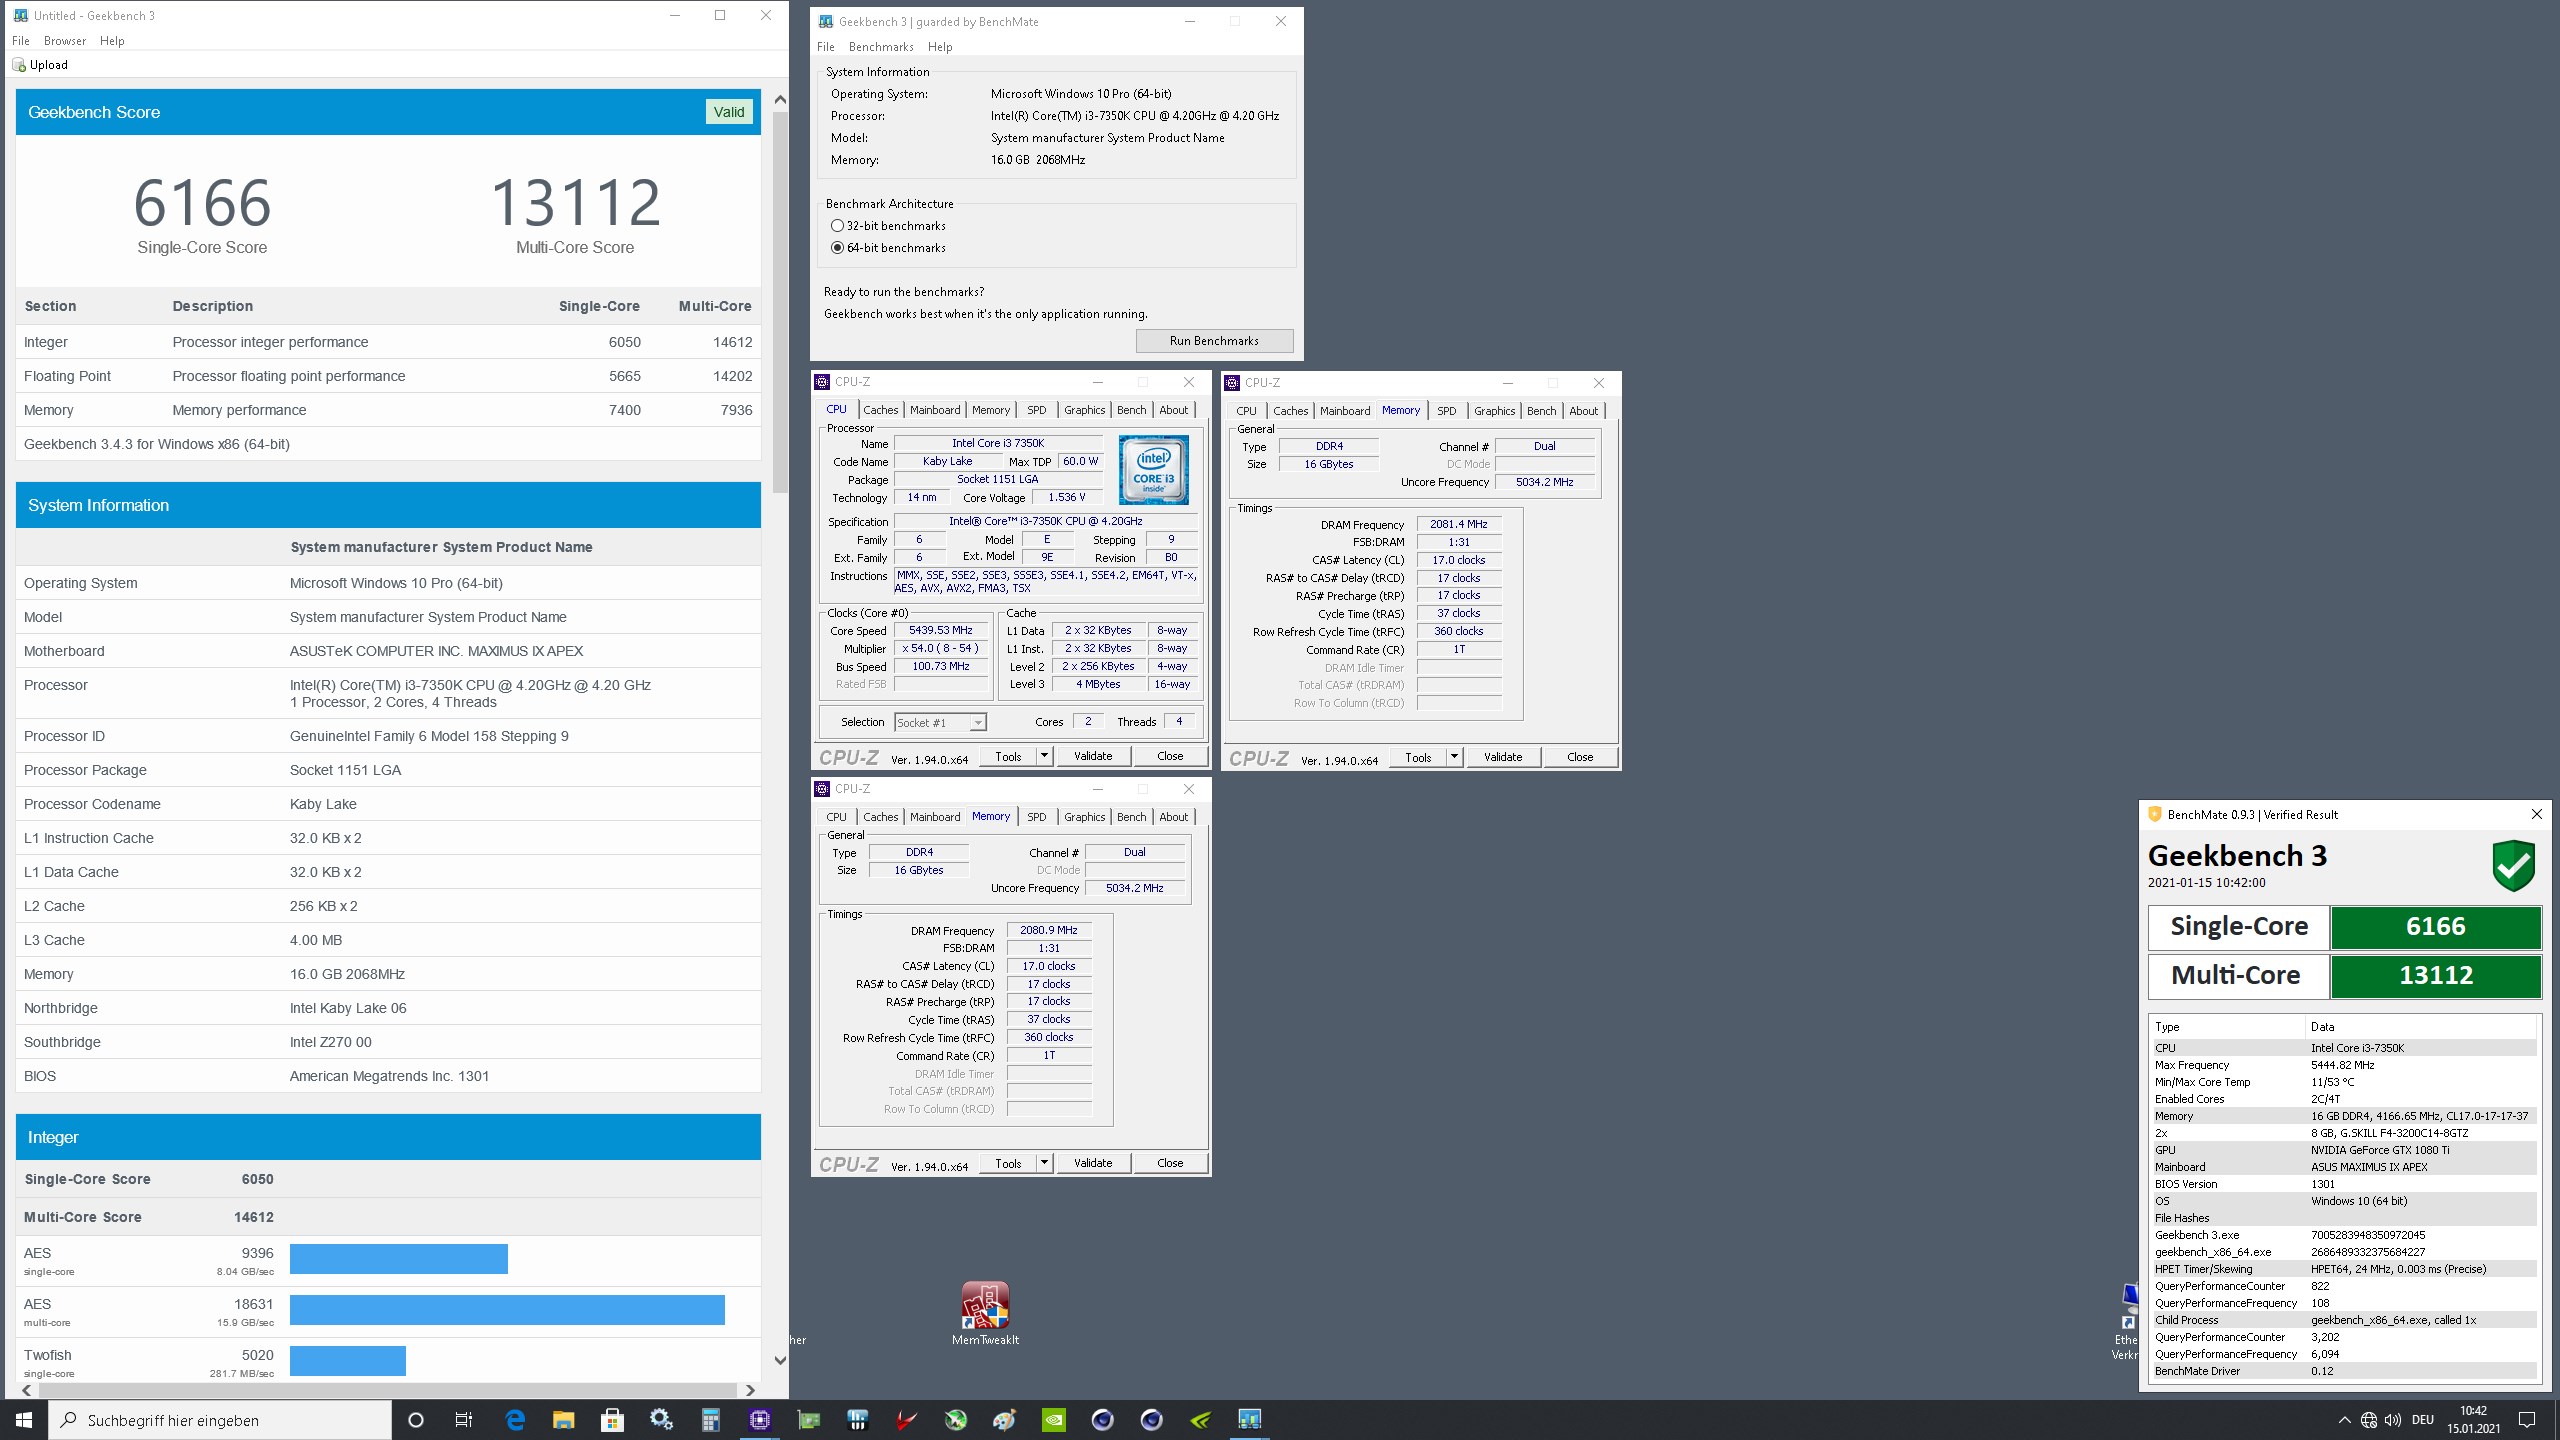Click the red checkmark taskbar icon
Image resolution: width=2560 pixels, height=1440 pixels.
(907, 1420)
